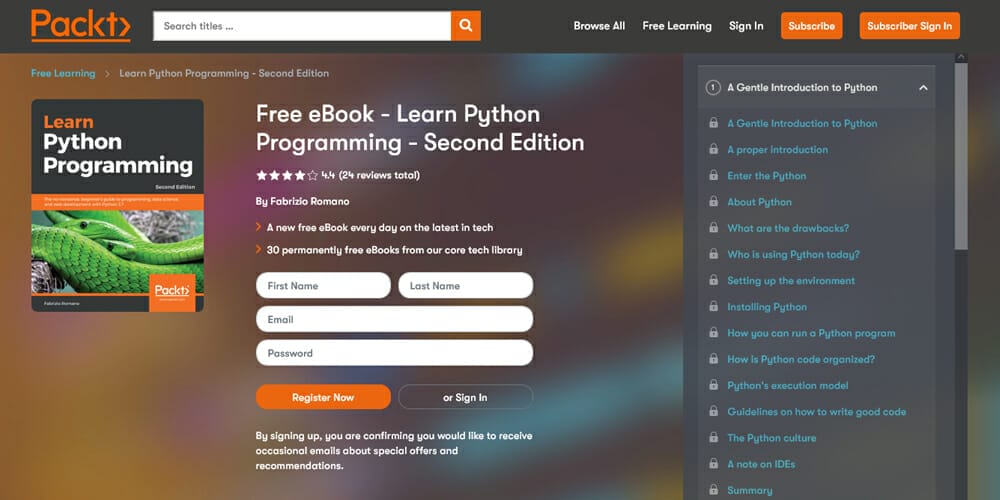Open Browse All menu
The width and height of the screenshot is (1000, 500).
coord(599,26)
